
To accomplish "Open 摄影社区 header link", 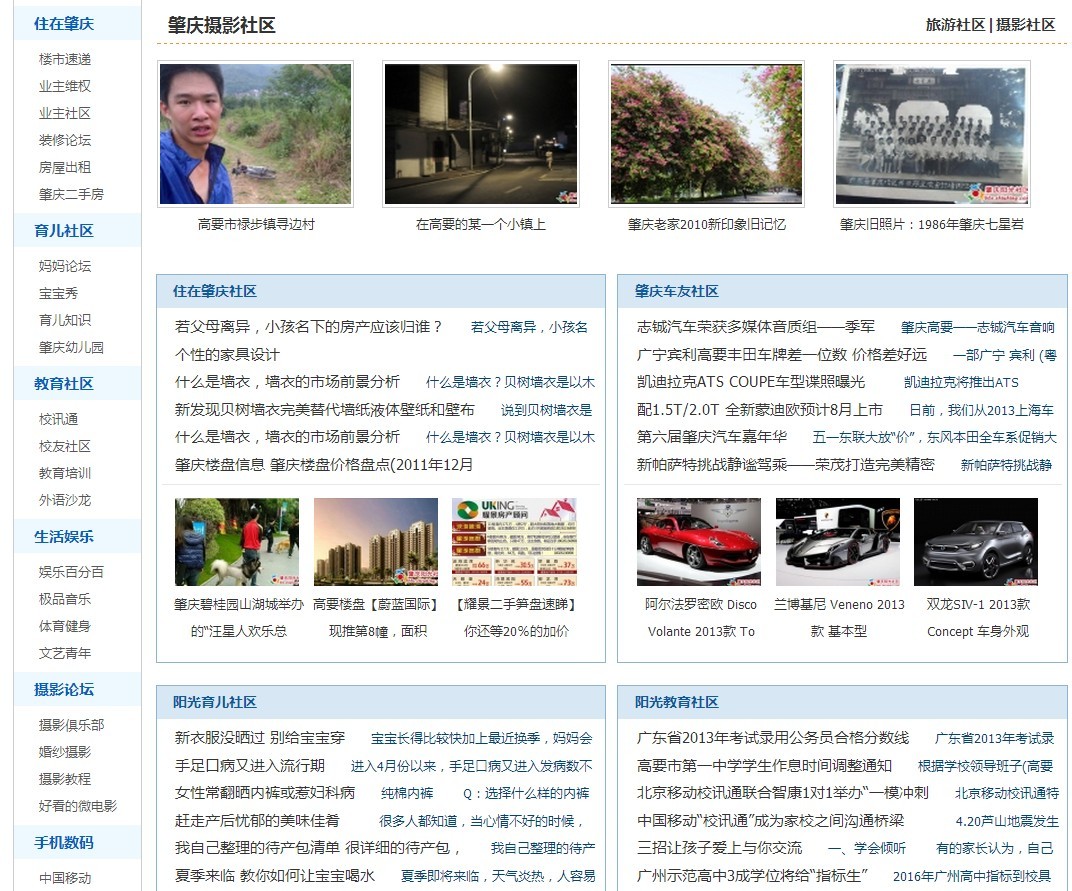I will tap(1026, 25).
